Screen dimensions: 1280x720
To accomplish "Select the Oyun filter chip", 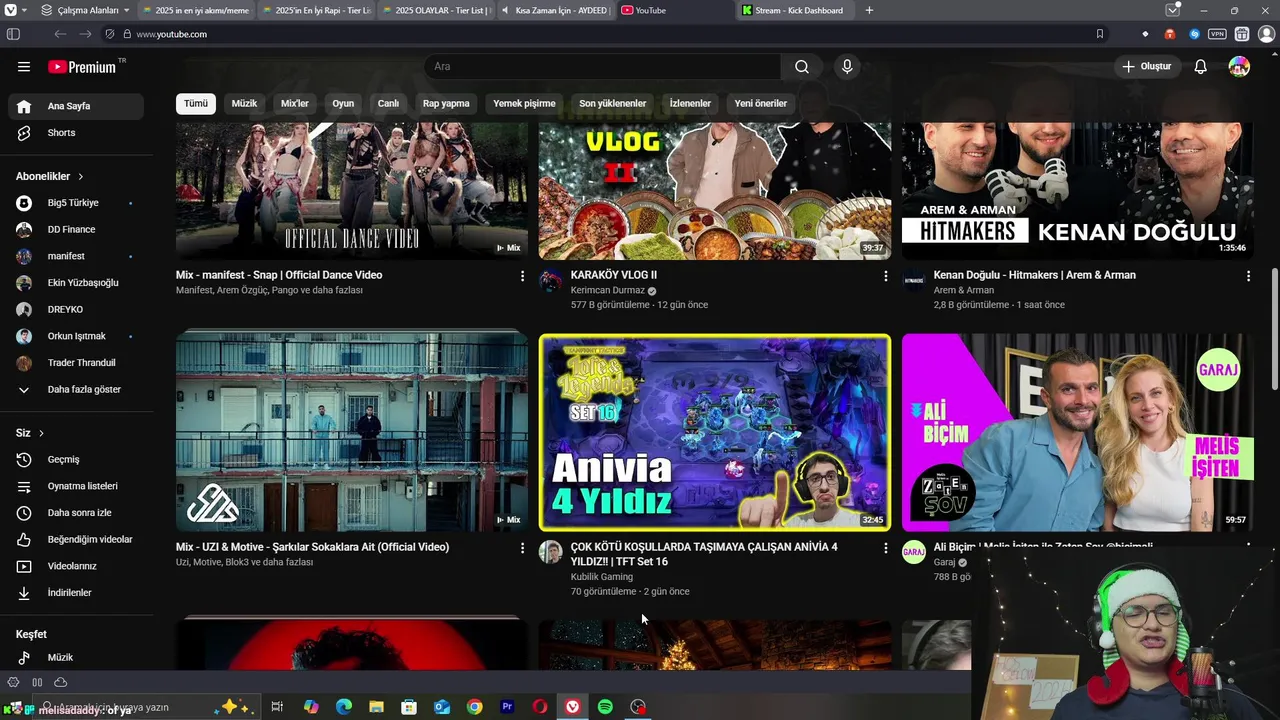I will [343, 103].
